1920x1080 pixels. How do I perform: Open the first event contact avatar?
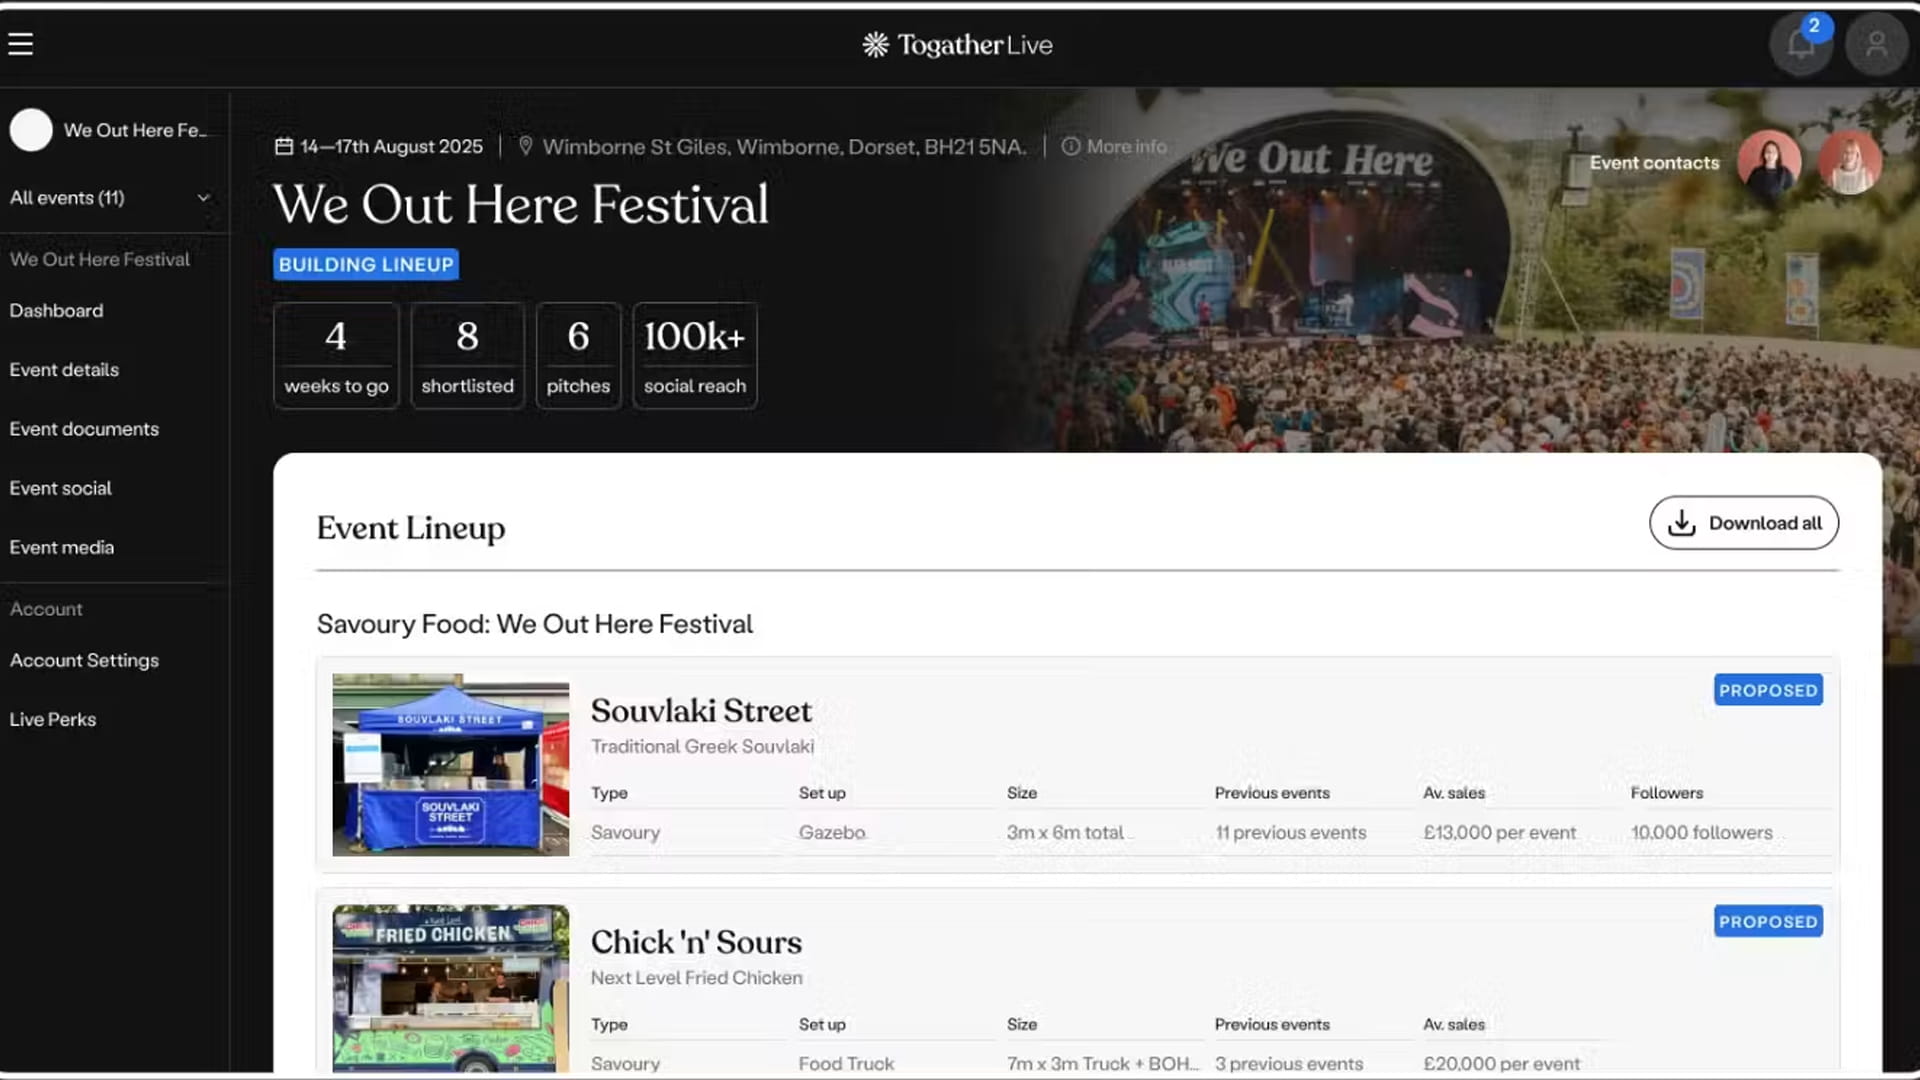click(x=1769, y=162)
